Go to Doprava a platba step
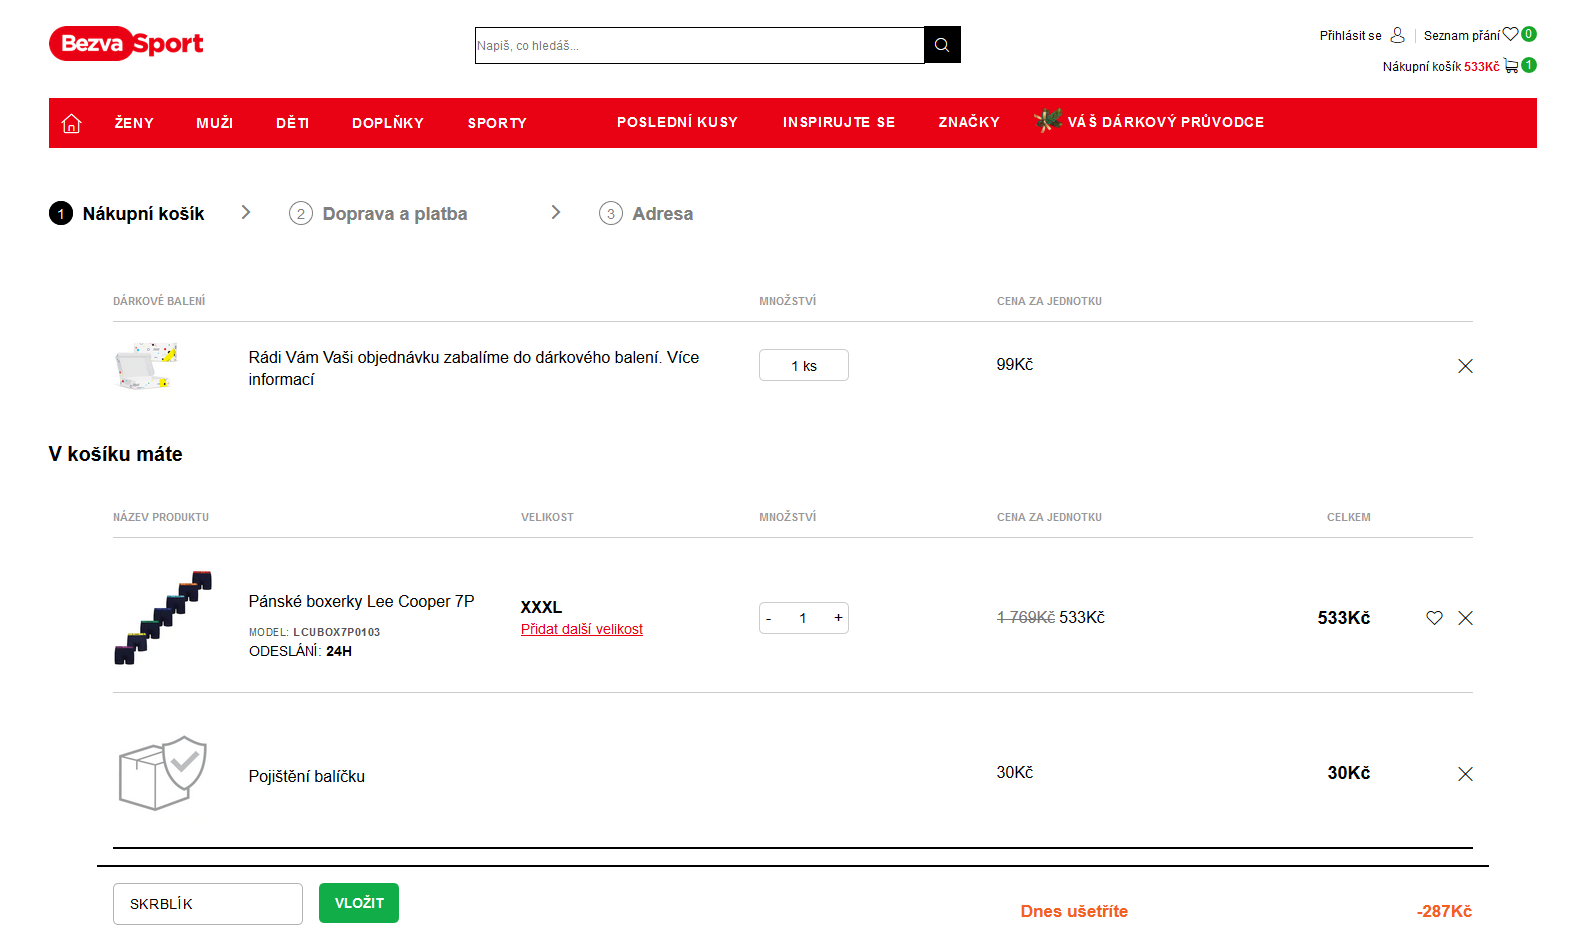Viewport: 1587px width, 932px height. pyautogui.click(x=378, y=214)
